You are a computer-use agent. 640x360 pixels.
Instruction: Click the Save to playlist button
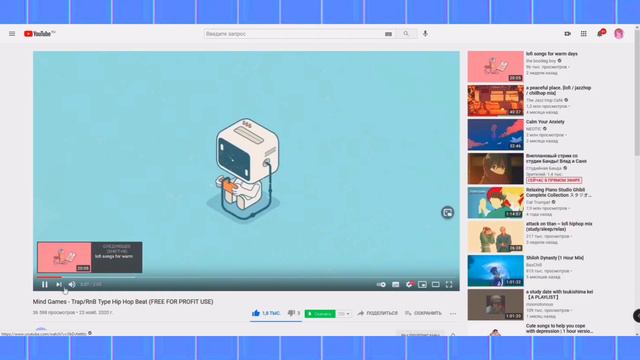423,313
